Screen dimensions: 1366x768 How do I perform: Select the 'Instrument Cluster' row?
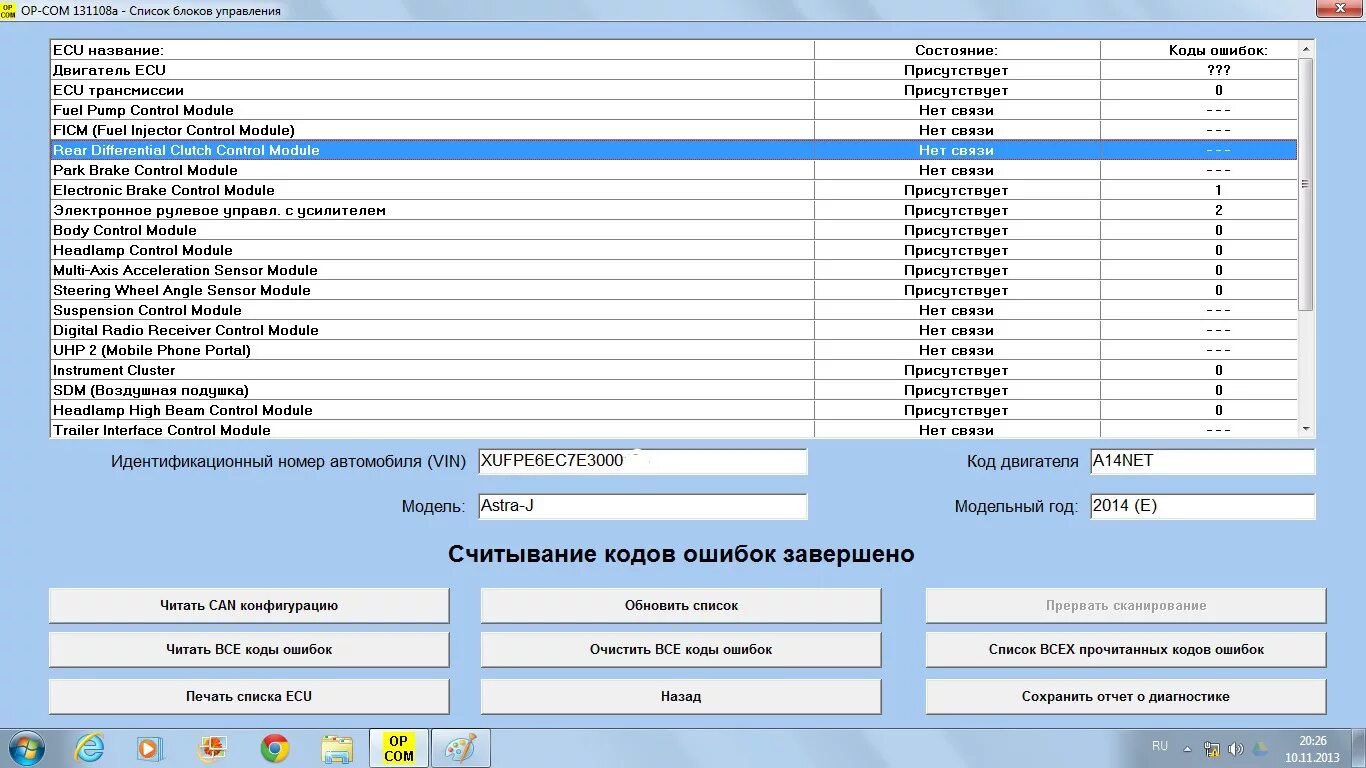click(674, 370)
